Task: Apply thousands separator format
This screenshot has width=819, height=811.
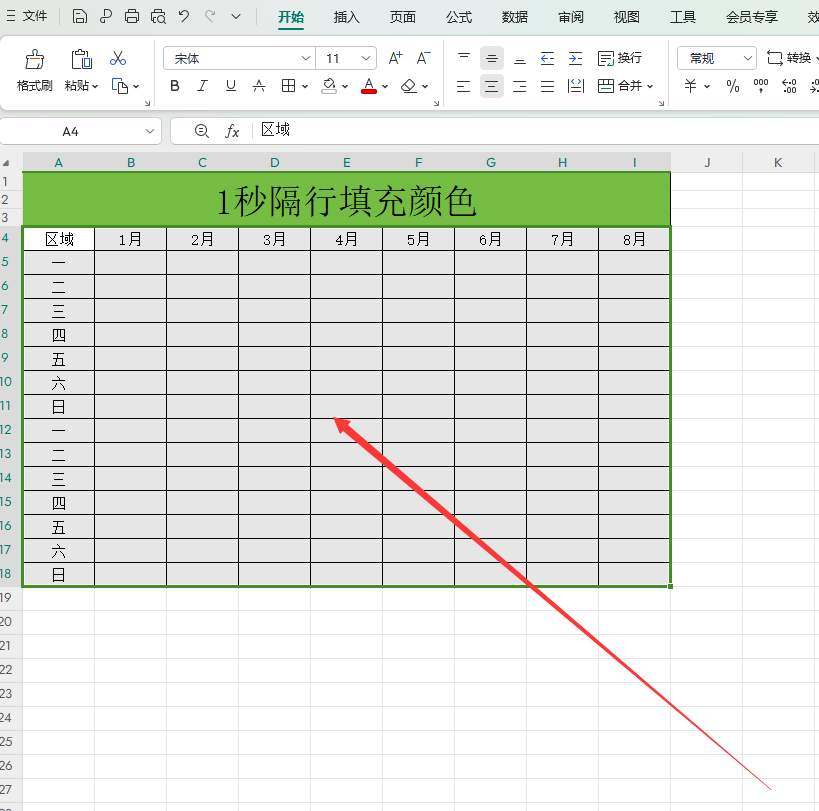Action: pyautogui.click(x=761, y=86)
